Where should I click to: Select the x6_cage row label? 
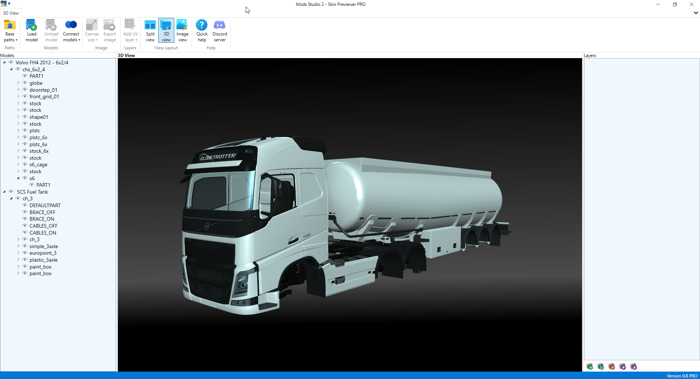[38, 165]
